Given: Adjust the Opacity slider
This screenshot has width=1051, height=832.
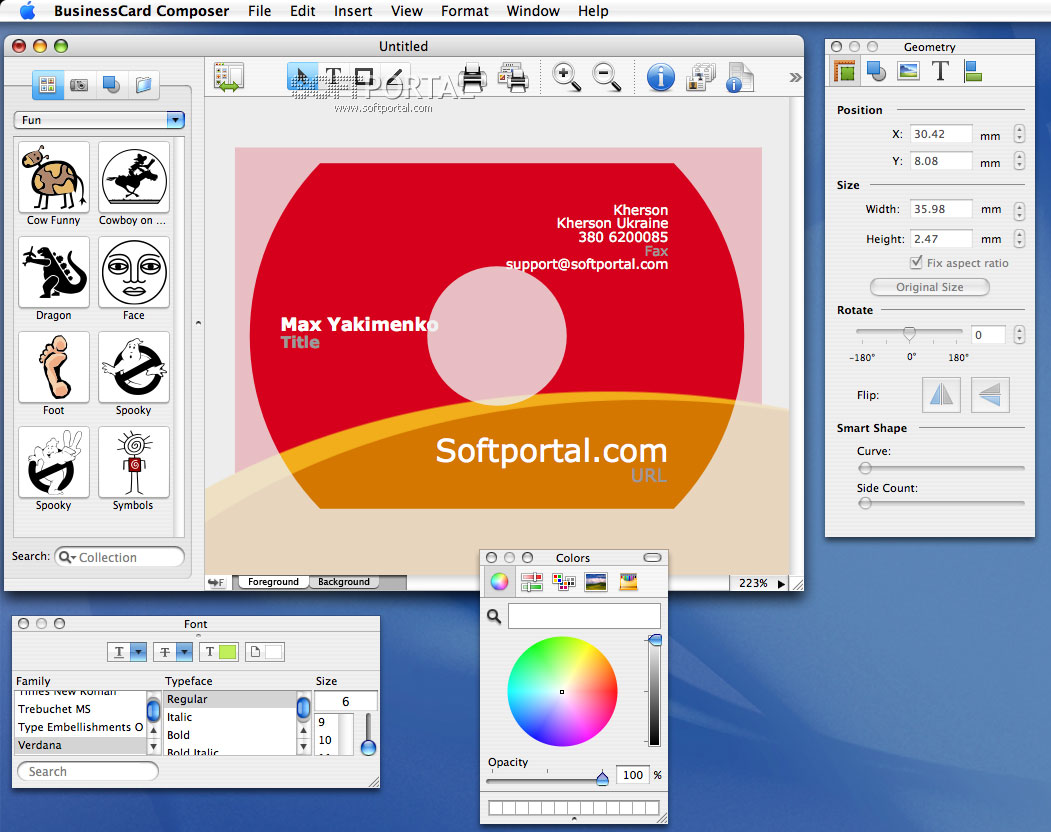Looking at the screenshot, I should (x=602, y=778).
